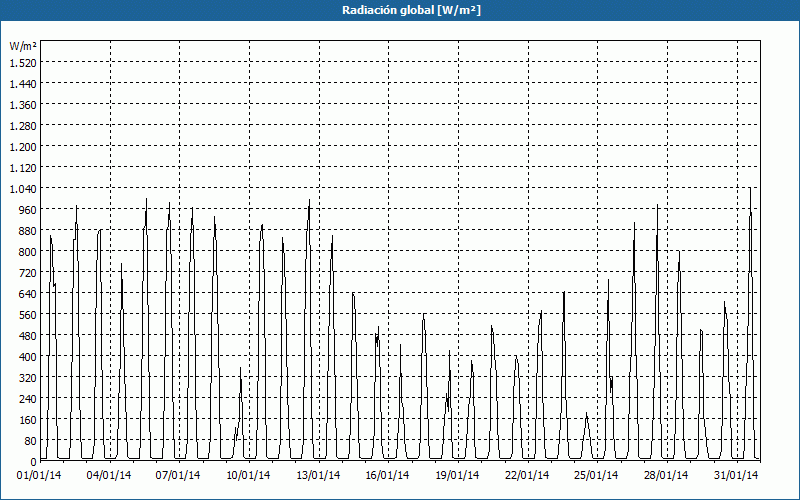Select the 400 y-axis value
The height and width of the screenshot is (500, 800).
click(28, 357)
